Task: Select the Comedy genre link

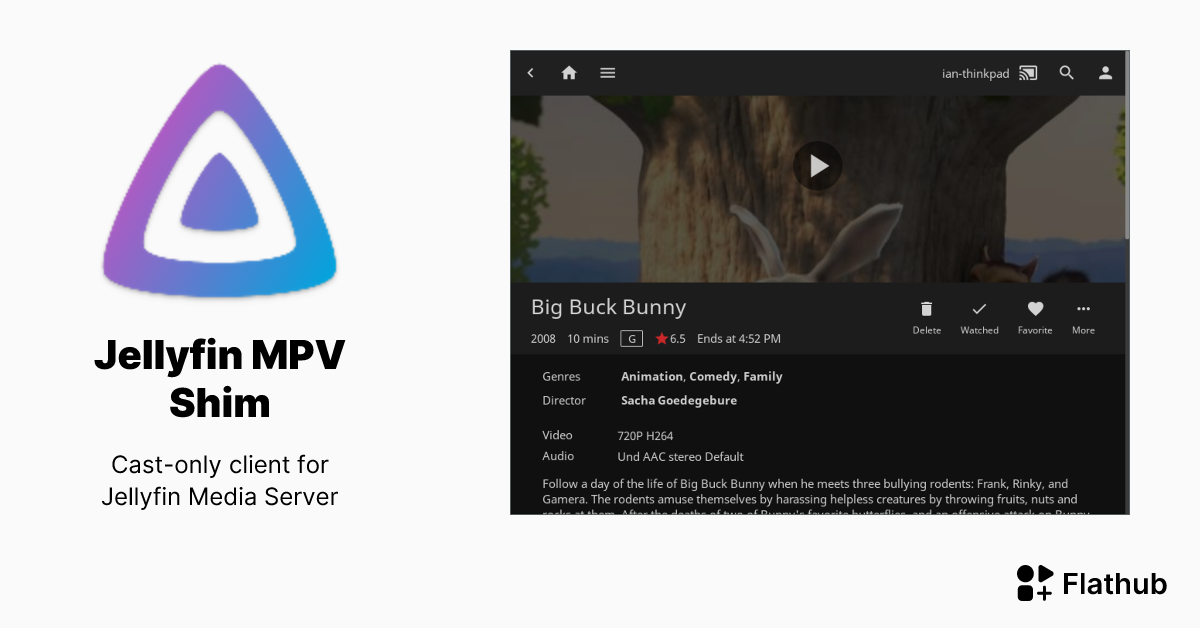Action: click(712, 376)
